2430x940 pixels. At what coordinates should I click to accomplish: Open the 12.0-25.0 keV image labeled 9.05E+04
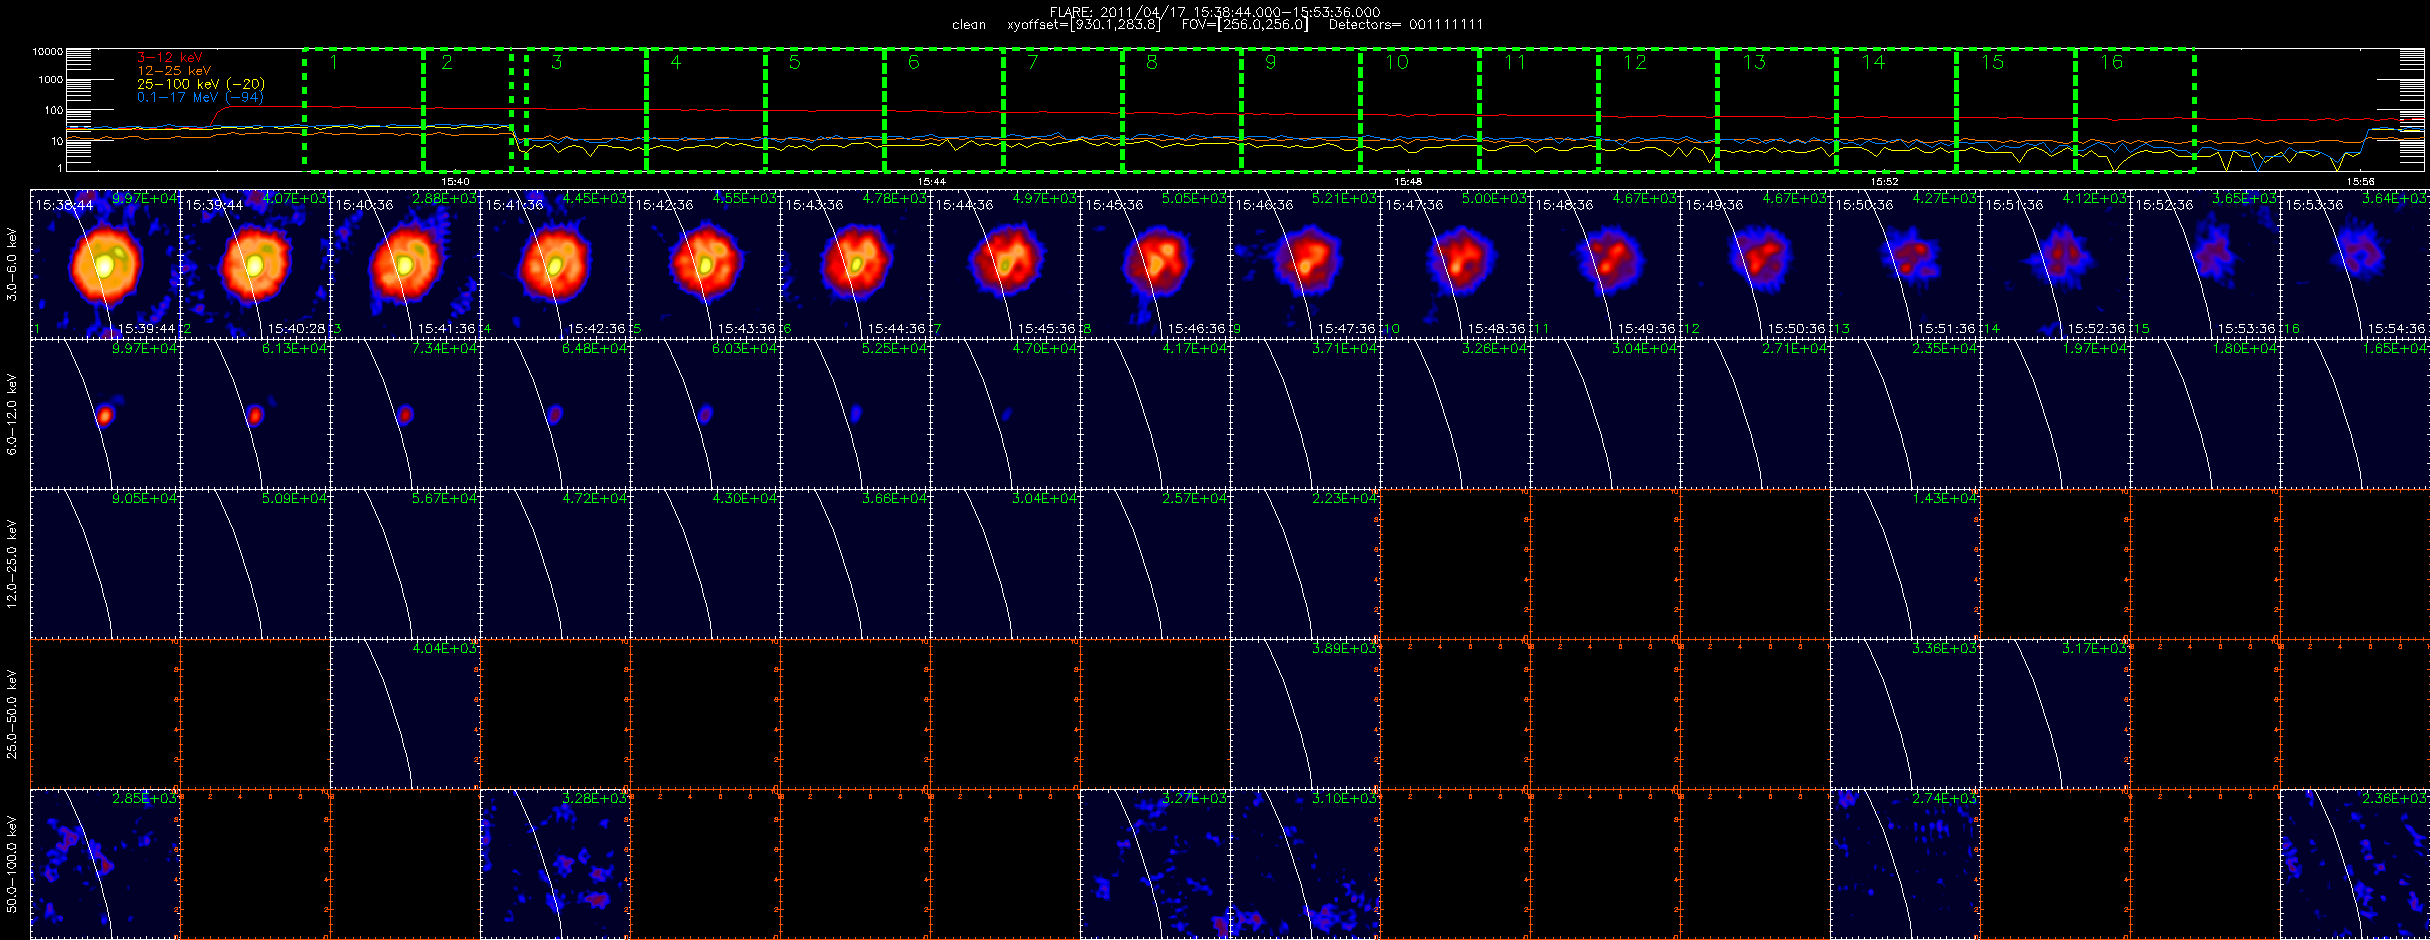click(105, 564)
